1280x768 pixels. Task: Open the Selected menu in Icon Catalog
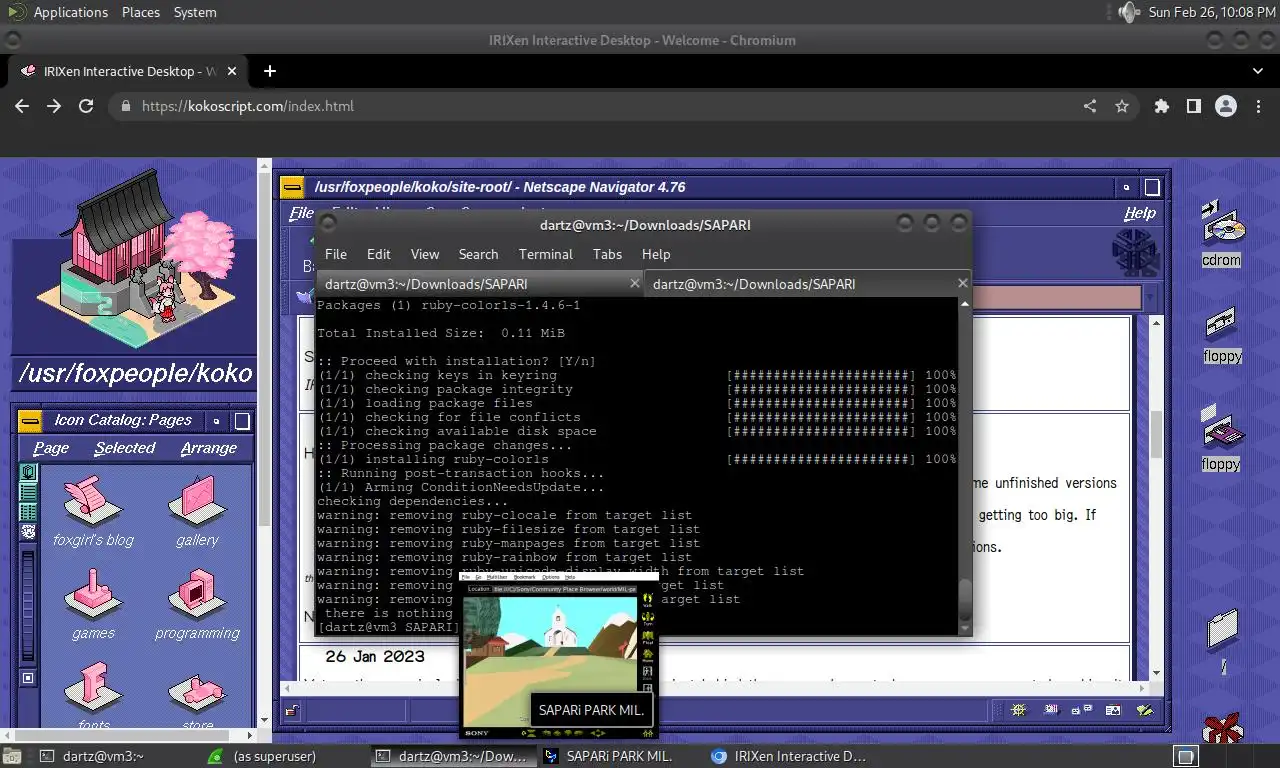tap(125, 448)
